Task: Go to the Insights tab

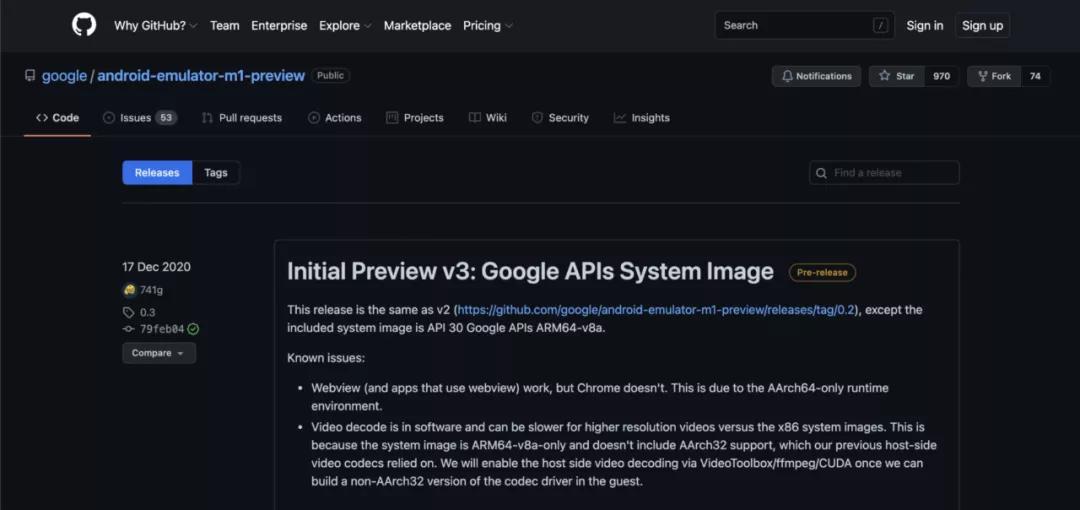Action: click(x=641, y=118)
